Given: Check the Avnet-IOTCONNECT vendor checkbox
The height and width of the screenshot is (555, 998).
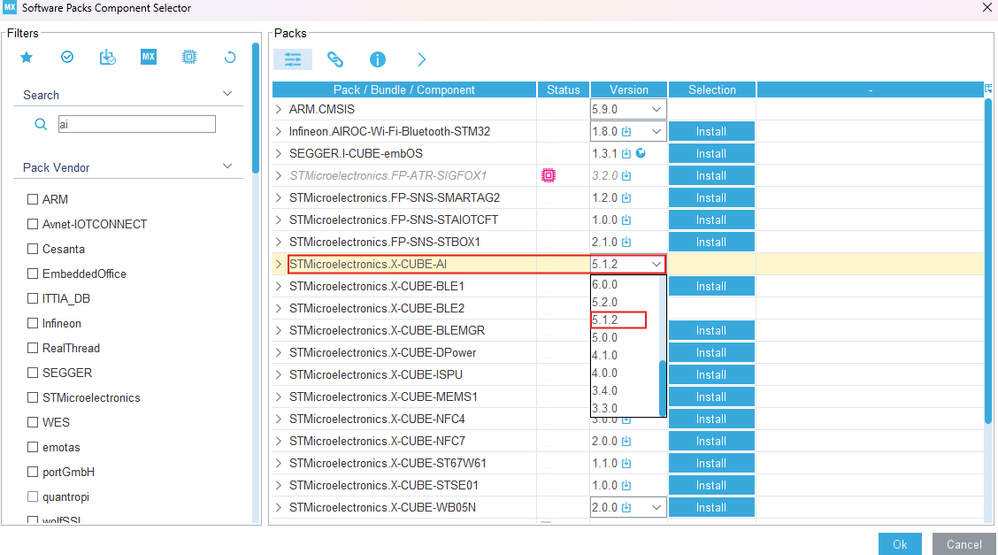Looking at the screenshot, I should point(32,224).
